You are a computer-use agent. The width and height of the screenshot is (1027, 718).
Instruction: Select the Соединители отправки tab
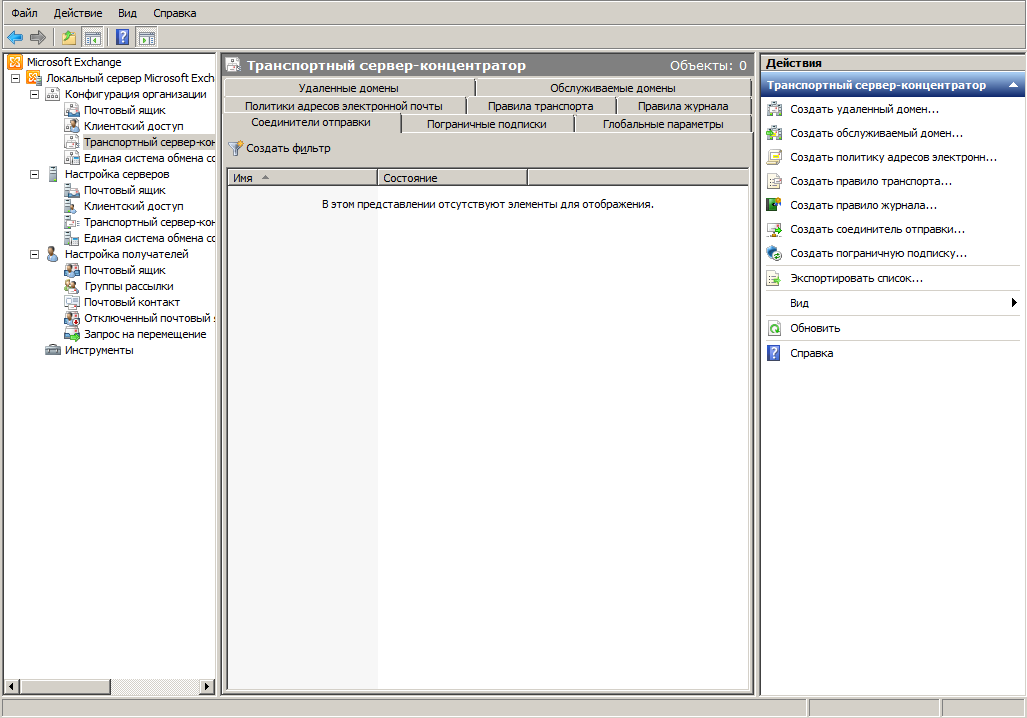[x=312, y=123]
